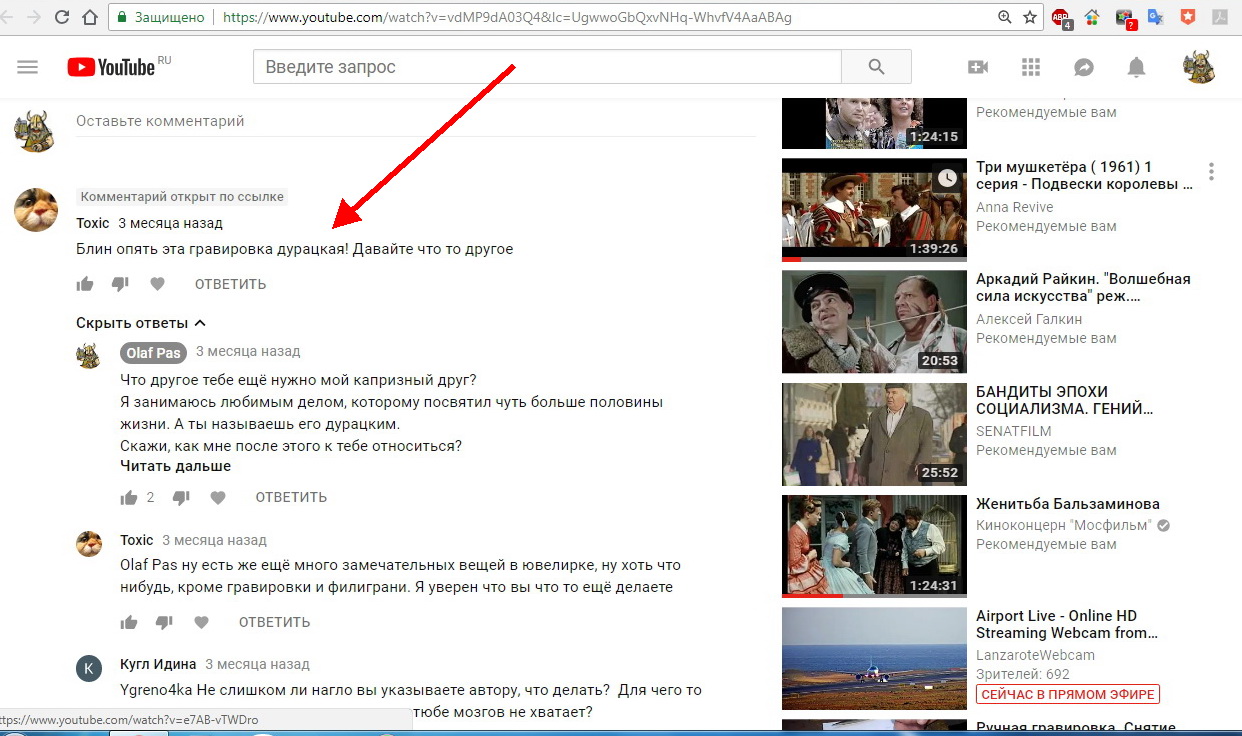Like the Toxic comment about гравировка
Viewport: 1242px width, 736px height.
point(85,284)
